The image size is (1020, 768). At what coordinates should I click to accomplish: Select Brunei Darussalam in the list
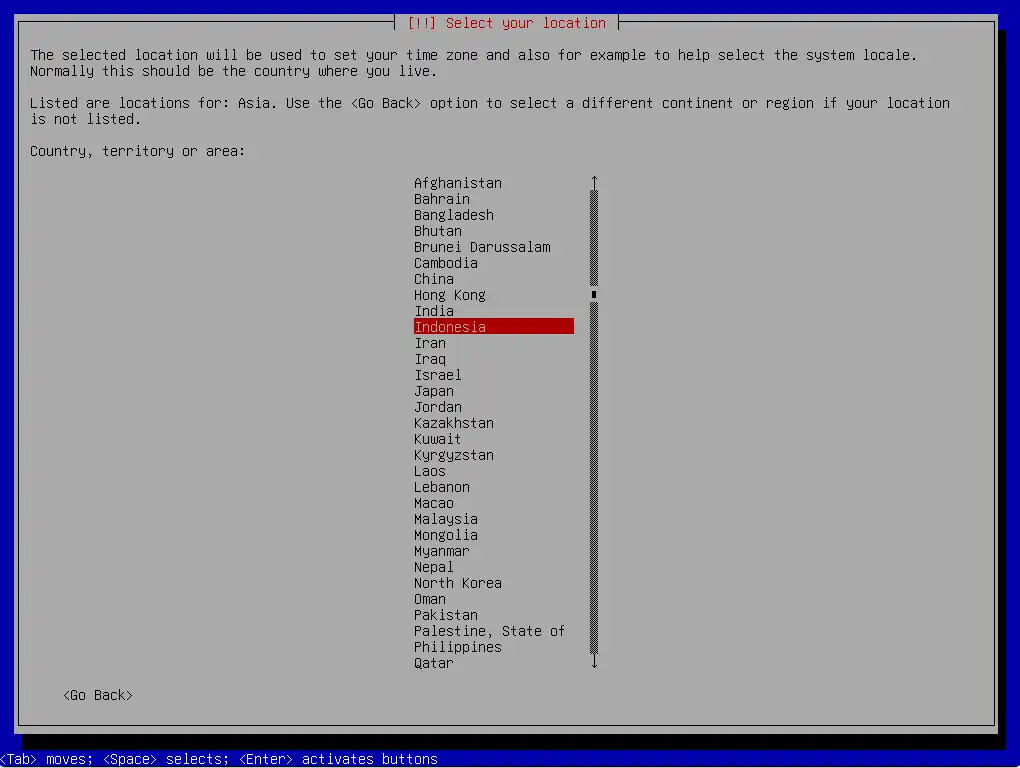pos(482,247)
